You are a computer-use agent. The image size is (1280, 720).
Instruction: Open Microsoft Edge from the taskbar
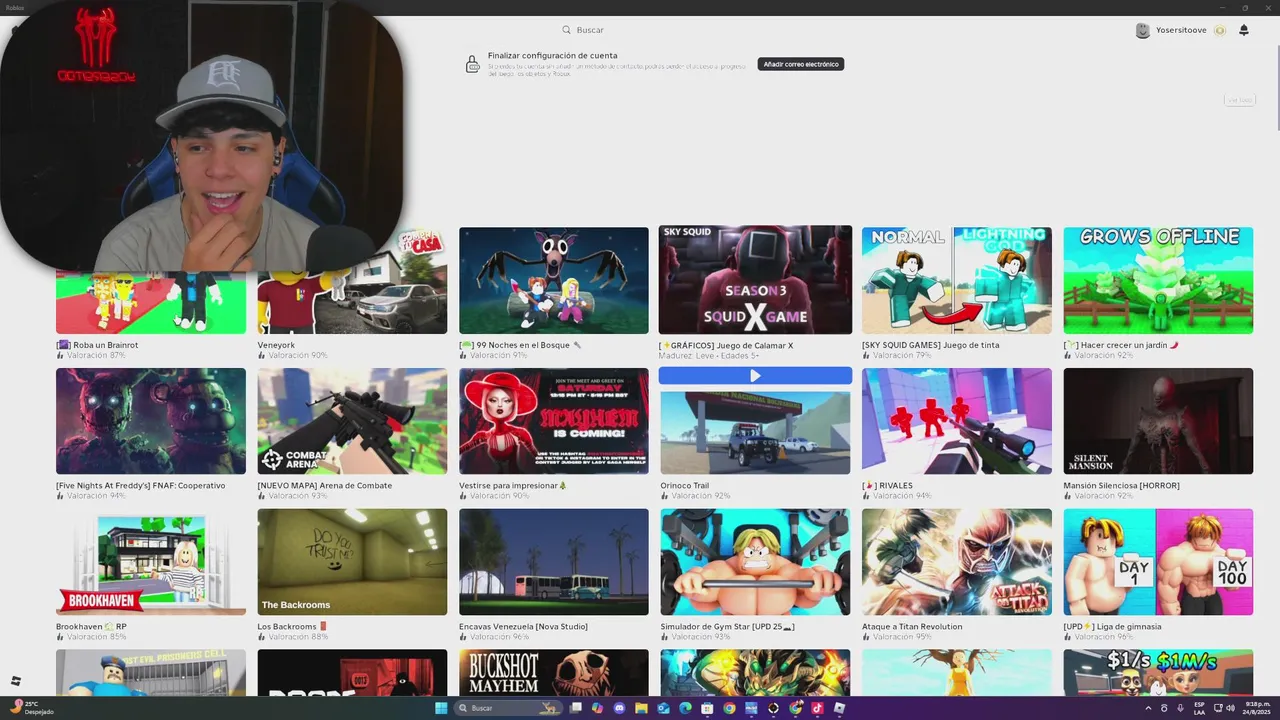point(685,708)
